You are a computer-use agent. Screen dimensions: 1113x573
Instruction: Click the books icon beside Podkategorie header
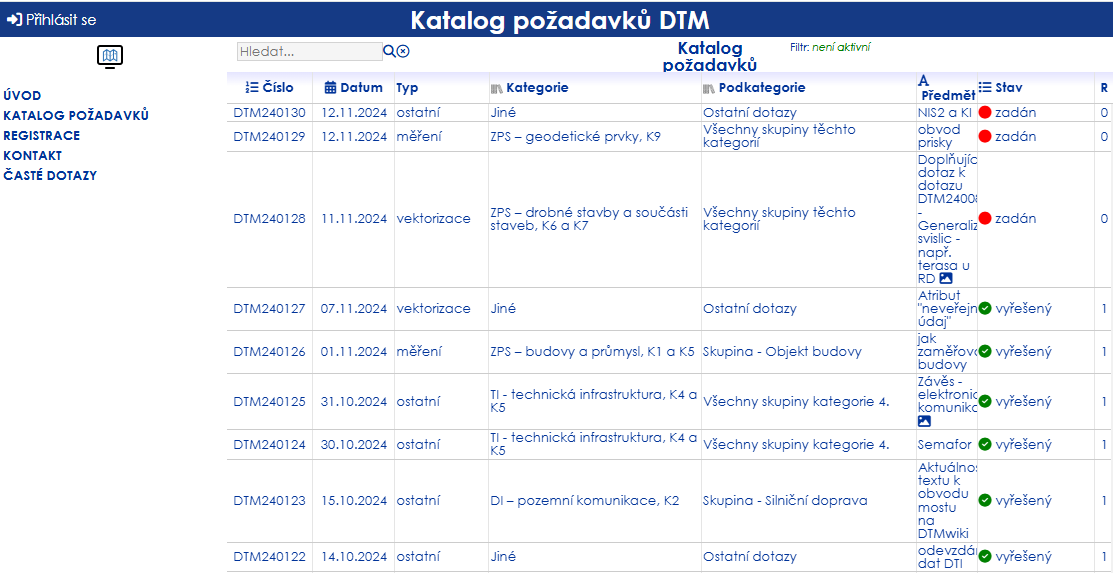click(709, 88)
